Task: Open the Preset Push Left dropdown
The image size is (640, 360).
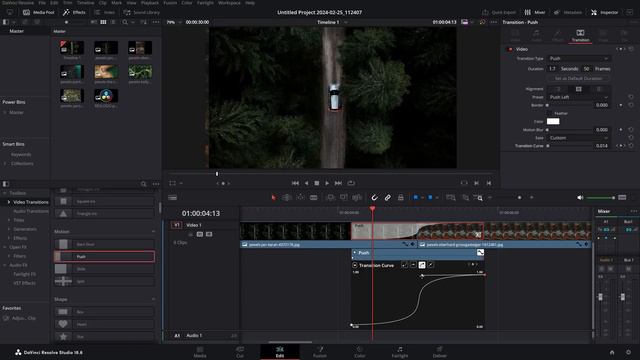Action: coord(578,97)
